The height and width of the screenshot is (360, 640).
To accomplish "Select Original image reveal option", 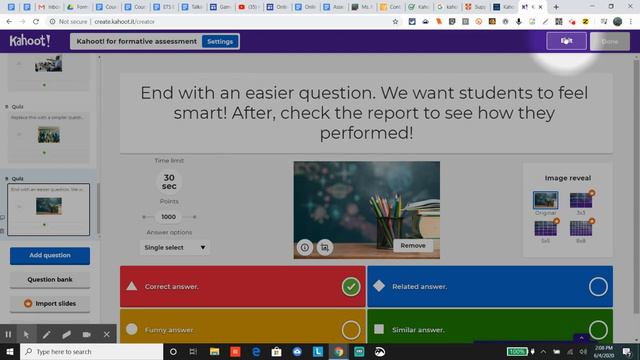I will (545, 200).
